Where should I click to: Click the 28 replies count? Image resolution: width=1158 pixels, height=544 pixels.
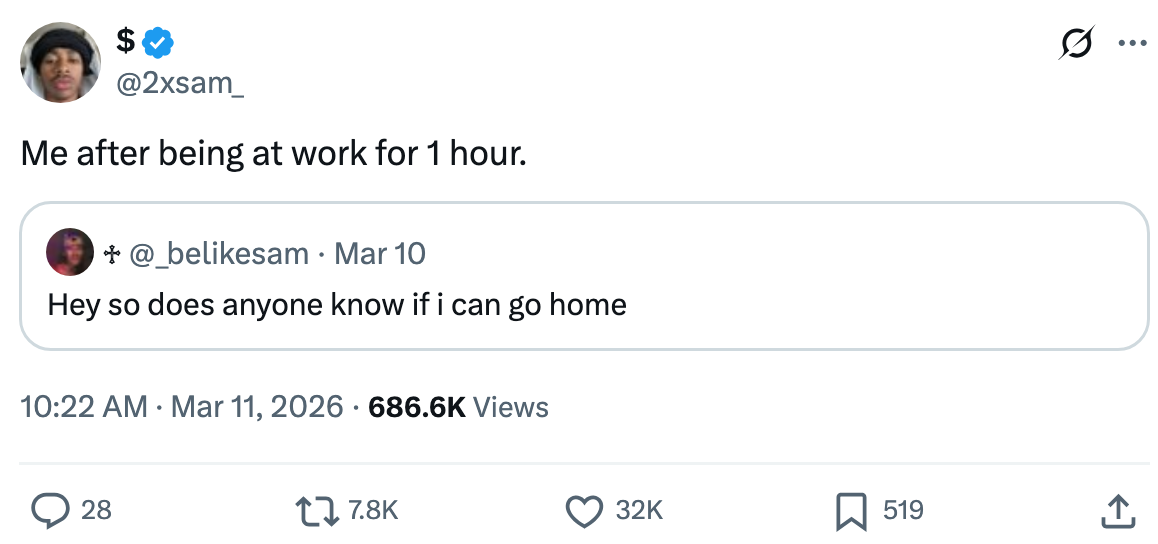[x=96, y=510]
